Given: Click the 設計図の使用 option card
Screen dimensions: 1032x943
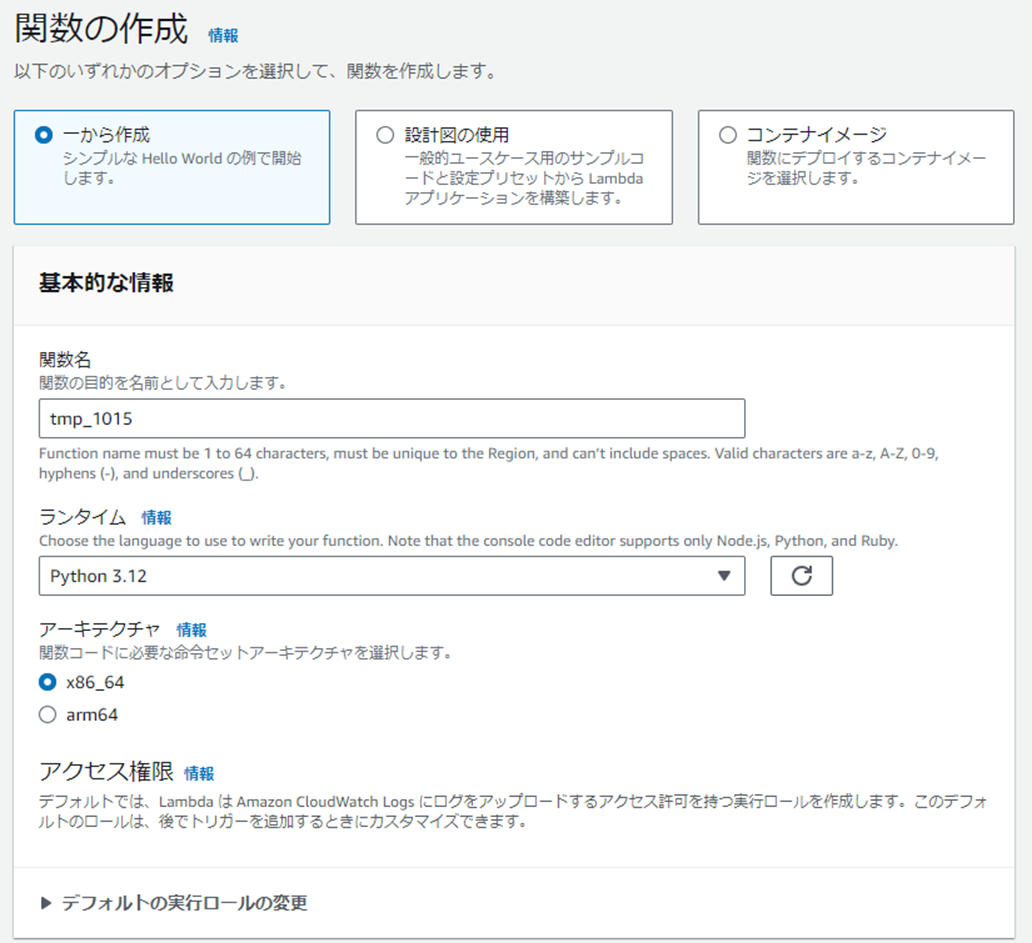Looking at the screenshot, I should coord(513,167).
